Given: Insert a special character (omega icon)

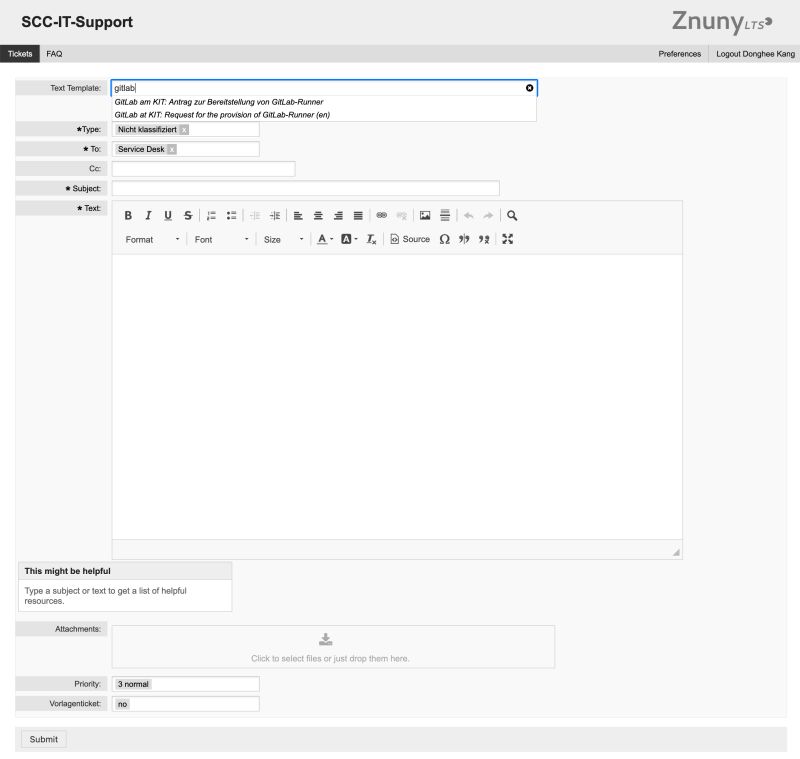Looking at the screenshot, I should tap(444, 239).
